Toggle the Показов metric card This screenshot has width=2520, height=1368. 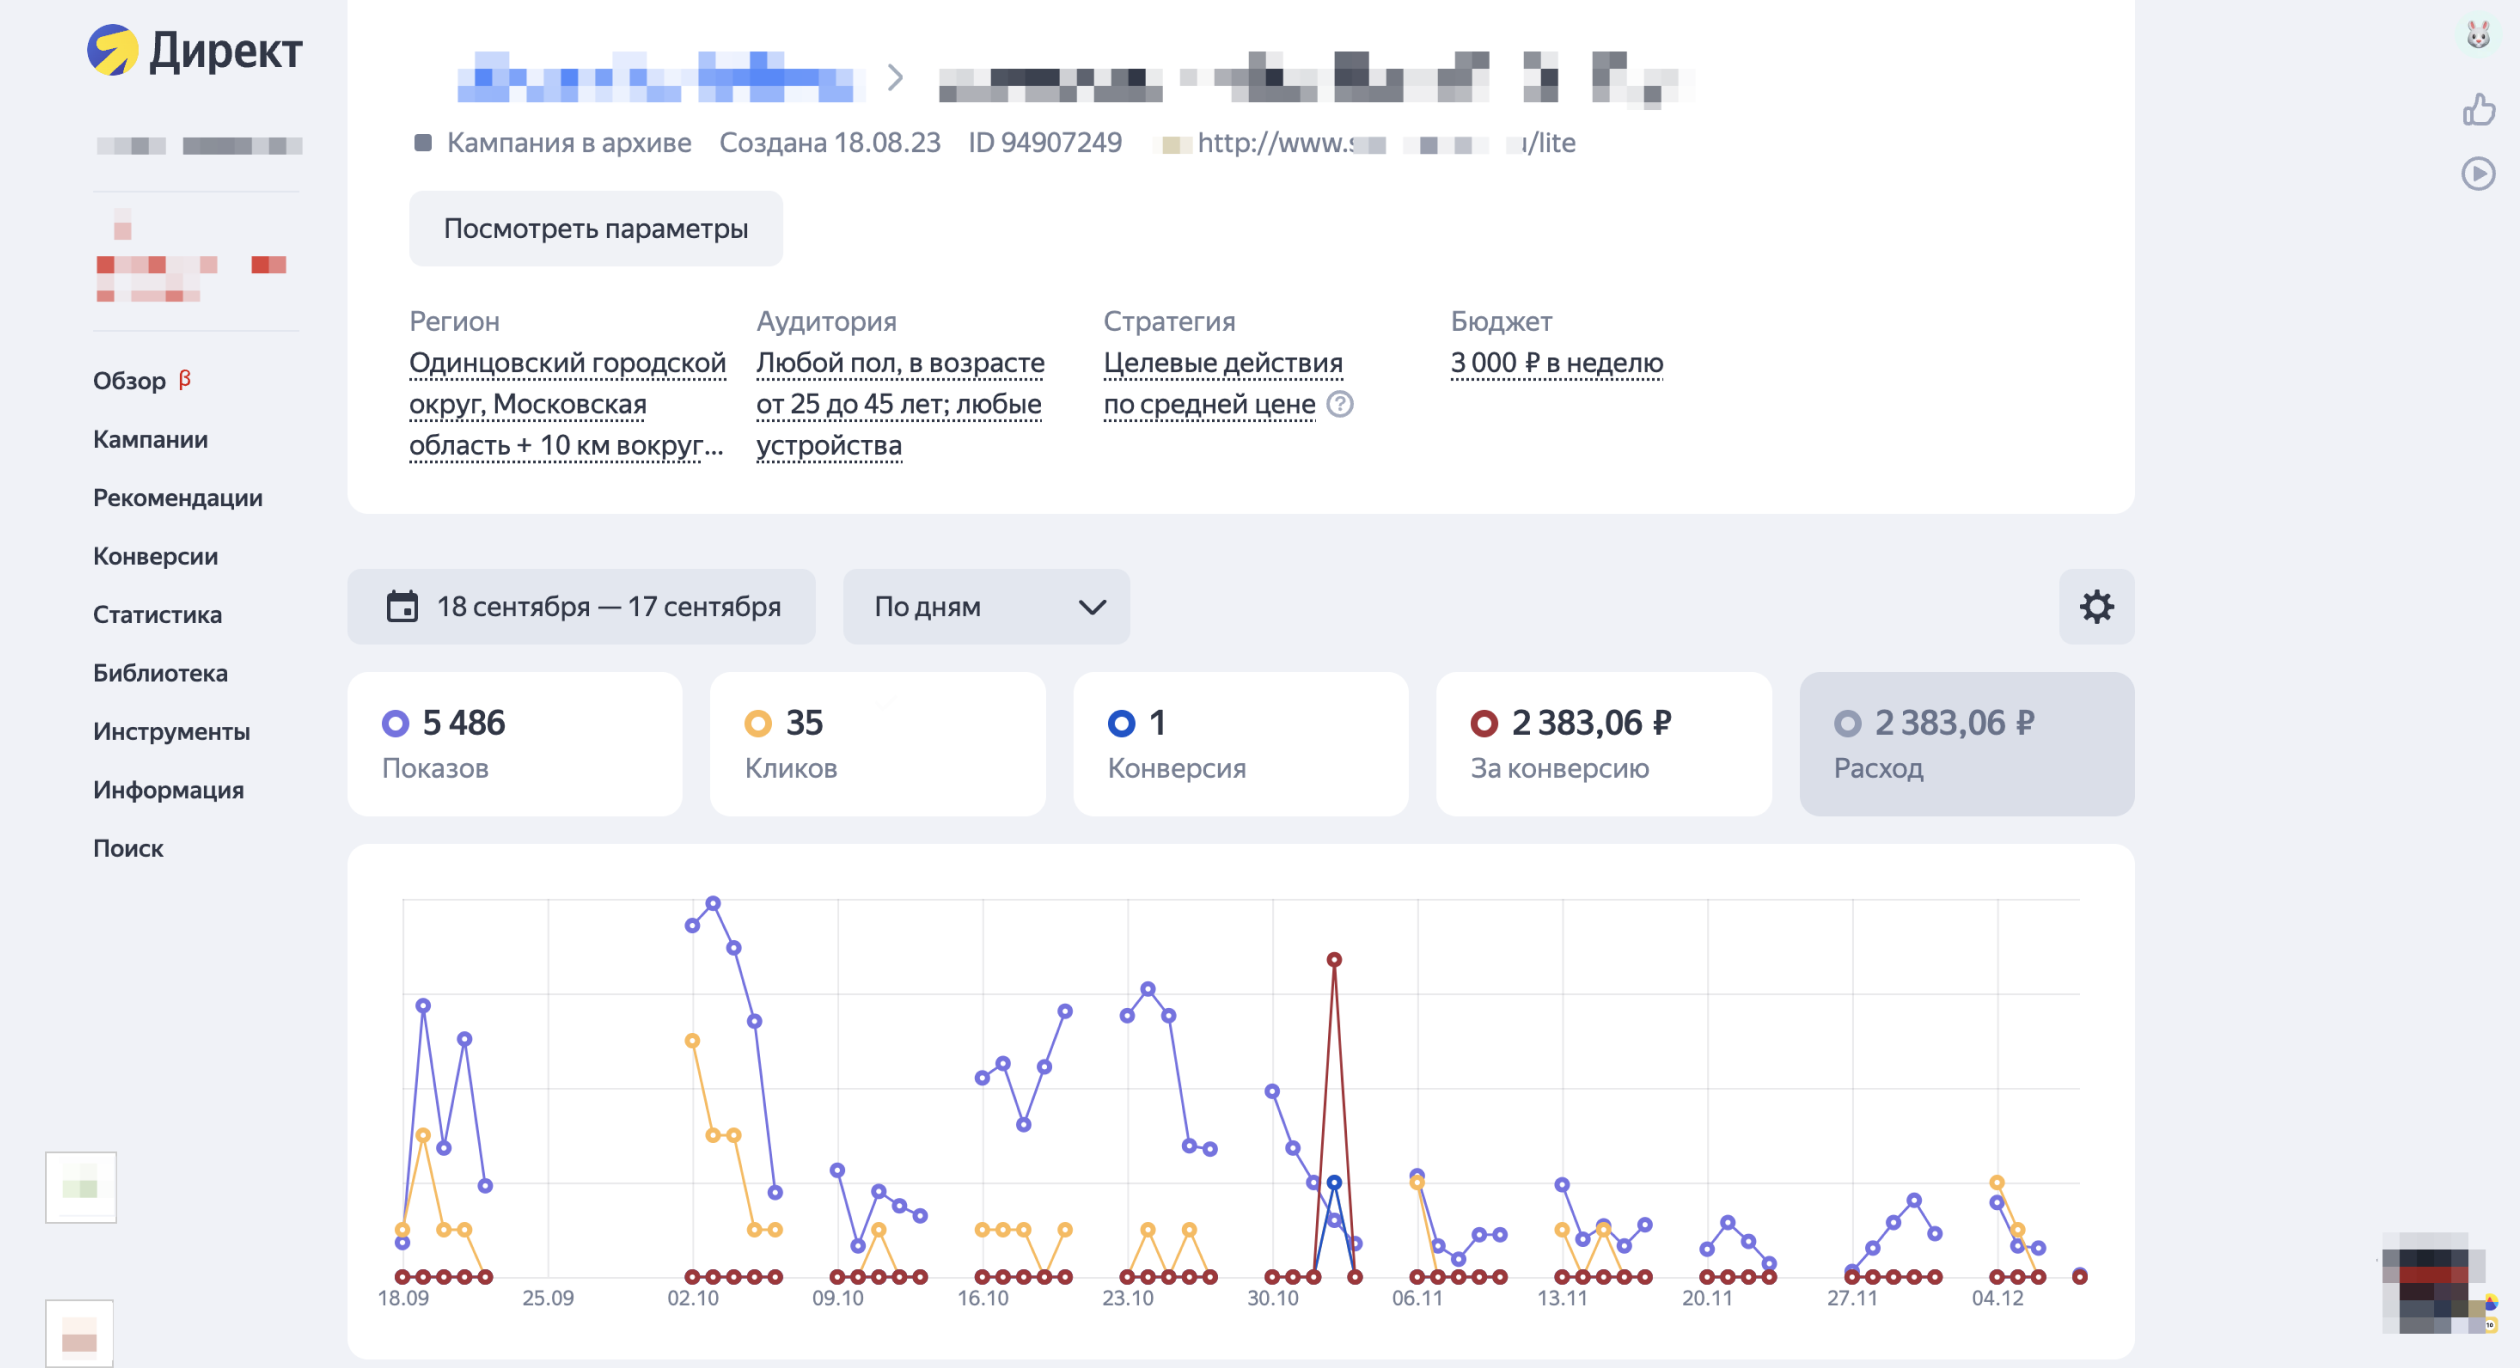[x=514, y=744]
